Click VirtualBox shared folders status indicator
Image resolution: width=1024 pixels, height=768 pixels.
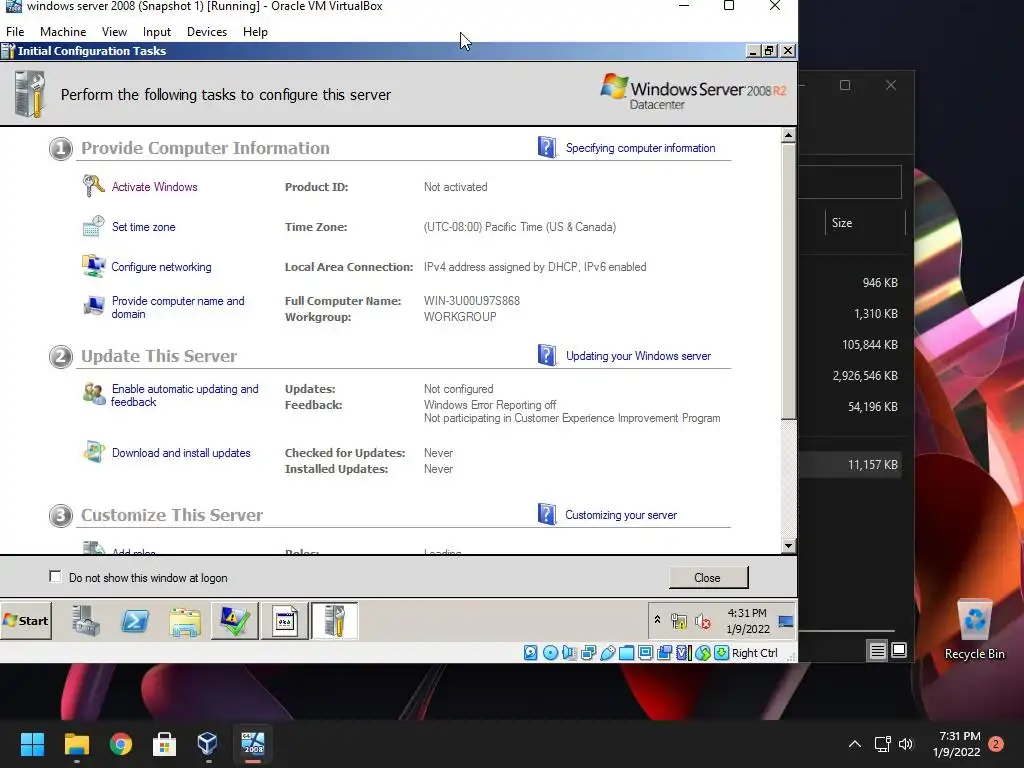pyautogui.click(x=626, y=652)
